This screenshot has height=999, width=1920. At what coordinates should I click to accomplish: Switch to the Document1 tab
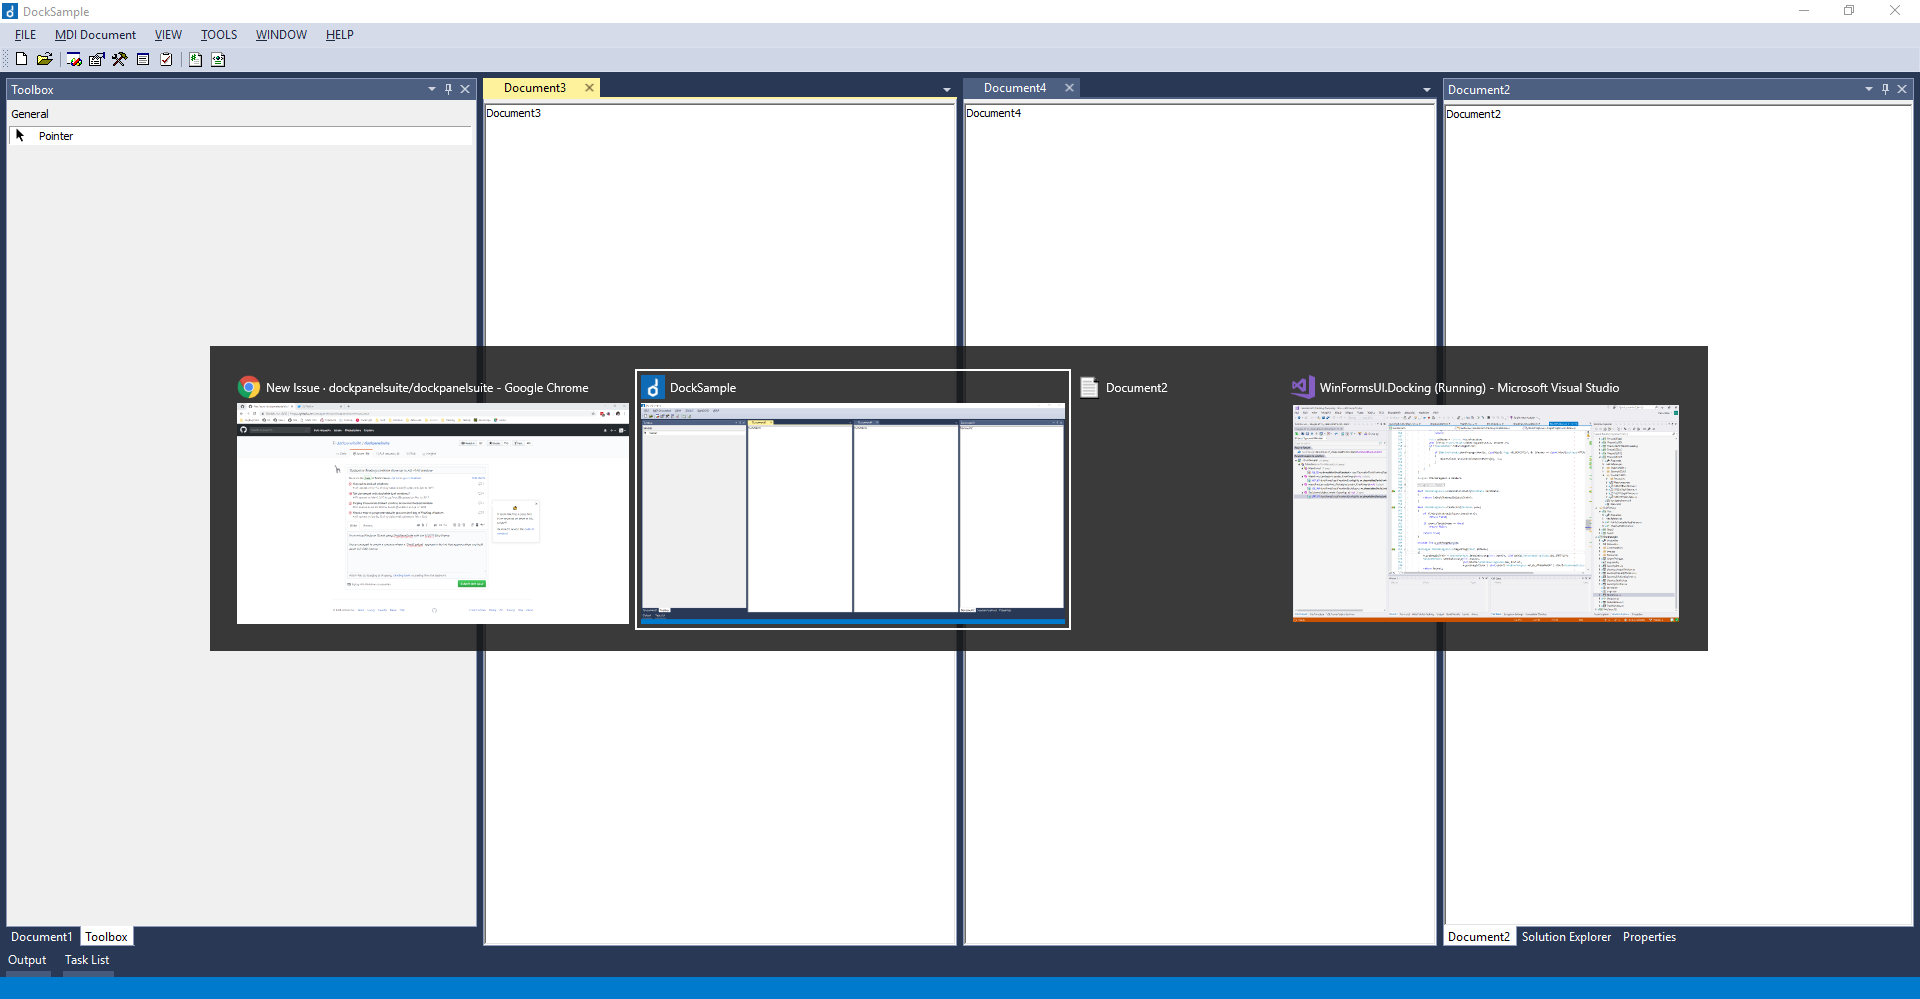(41, 937)
